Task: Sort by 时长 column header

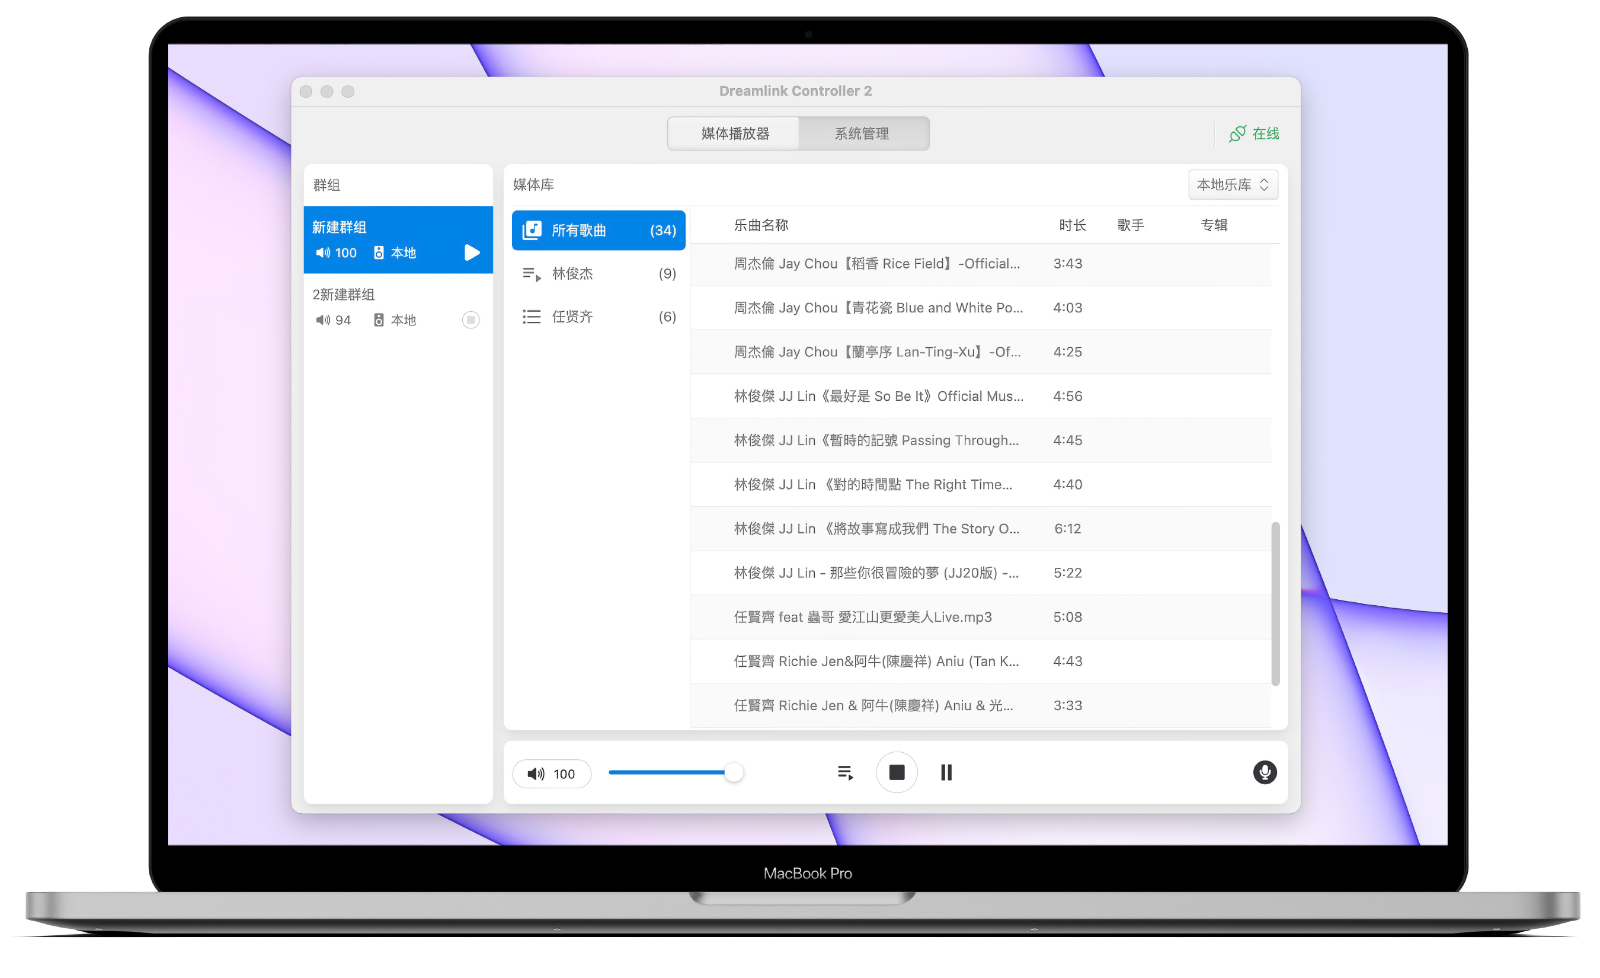Action: (1072, 225)
